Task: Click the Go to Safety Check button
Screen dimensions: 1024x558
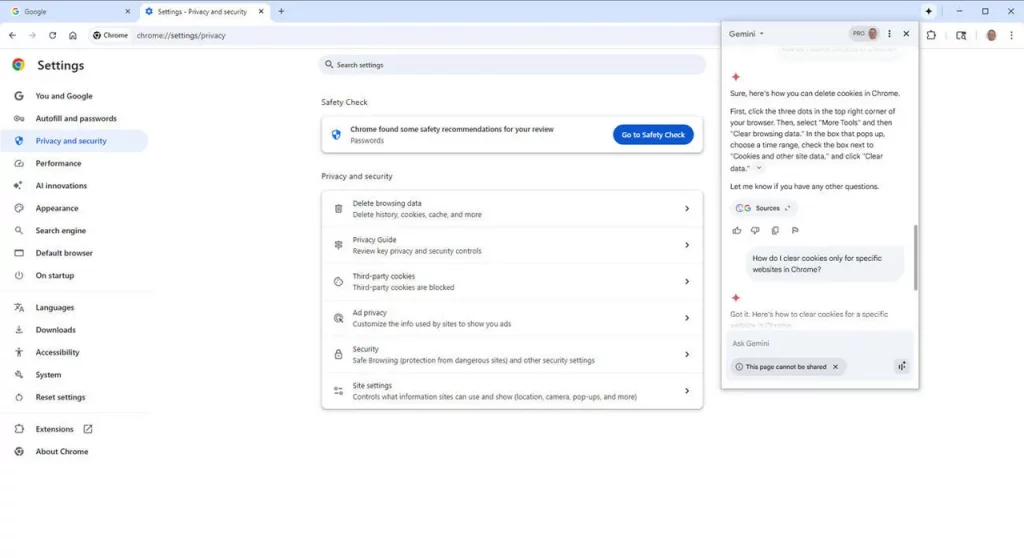Action: (653, 135)
